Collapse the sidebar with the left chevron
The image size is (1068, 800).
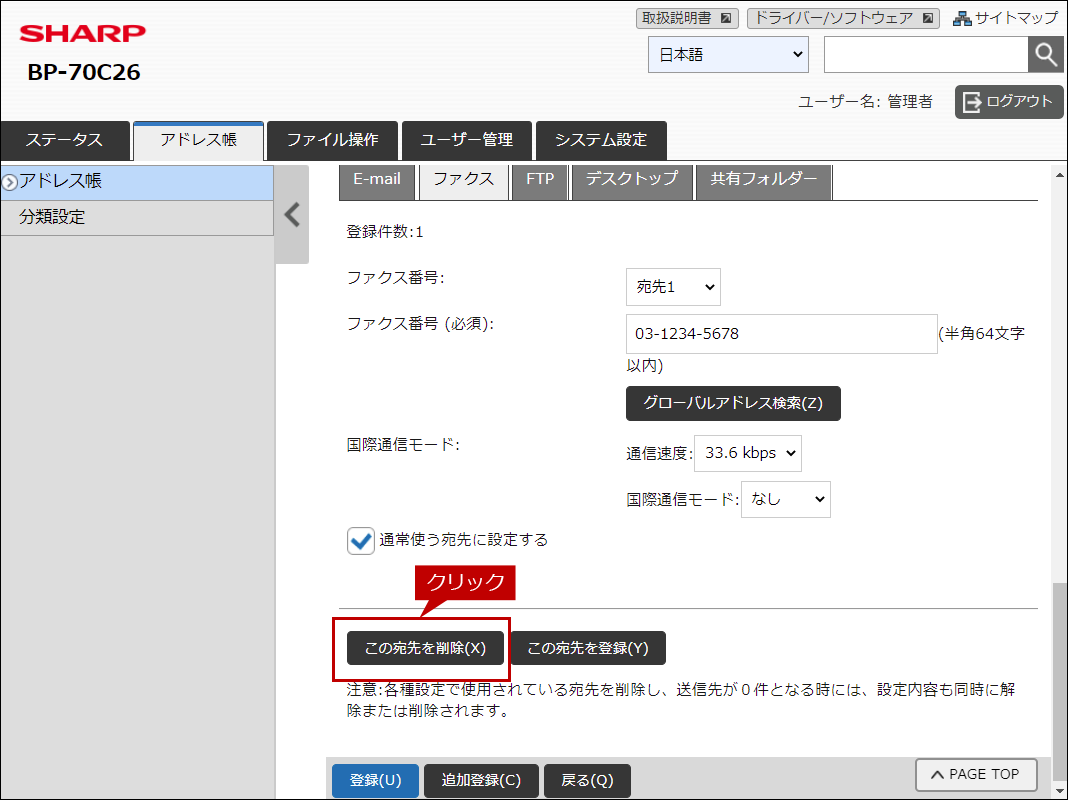[x=292, y=215]
